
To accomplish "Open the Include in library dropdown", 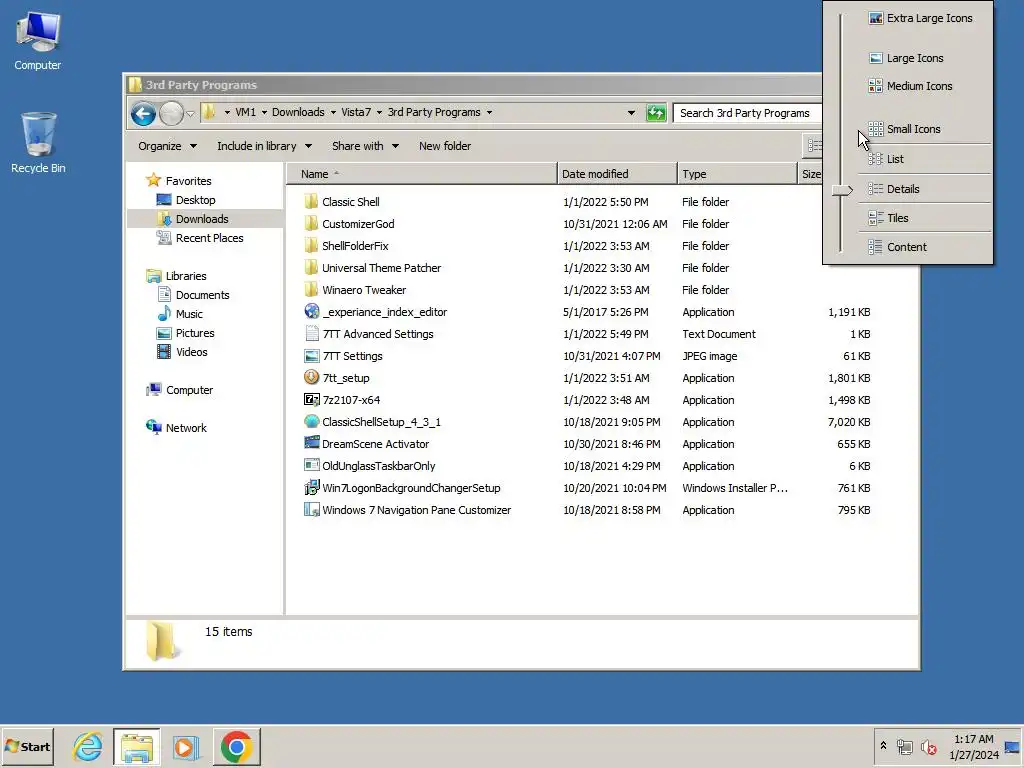I will pos(264,146).
